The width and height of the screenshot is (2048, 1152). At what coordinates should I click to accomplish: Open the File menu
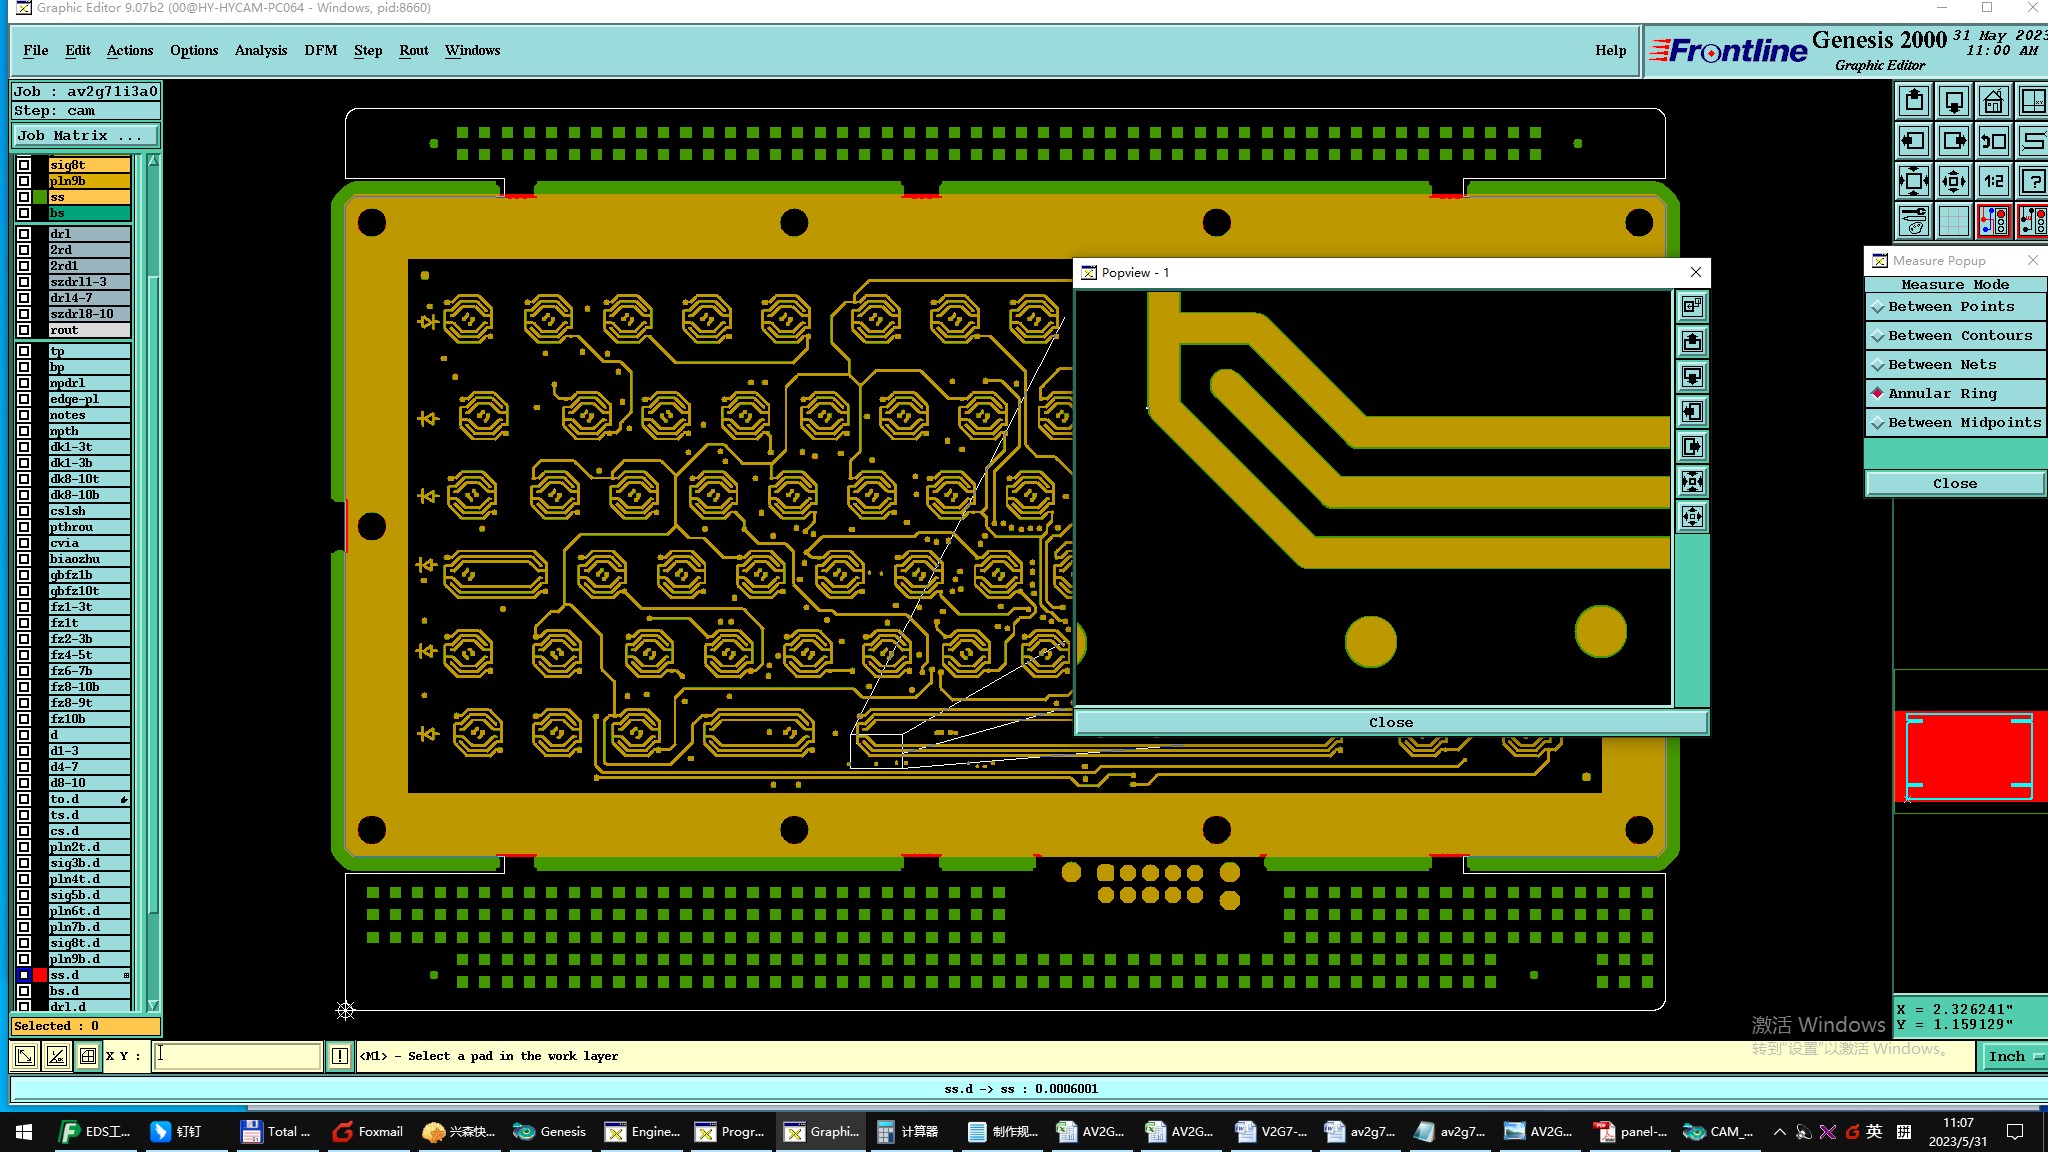tap(36, 50)
